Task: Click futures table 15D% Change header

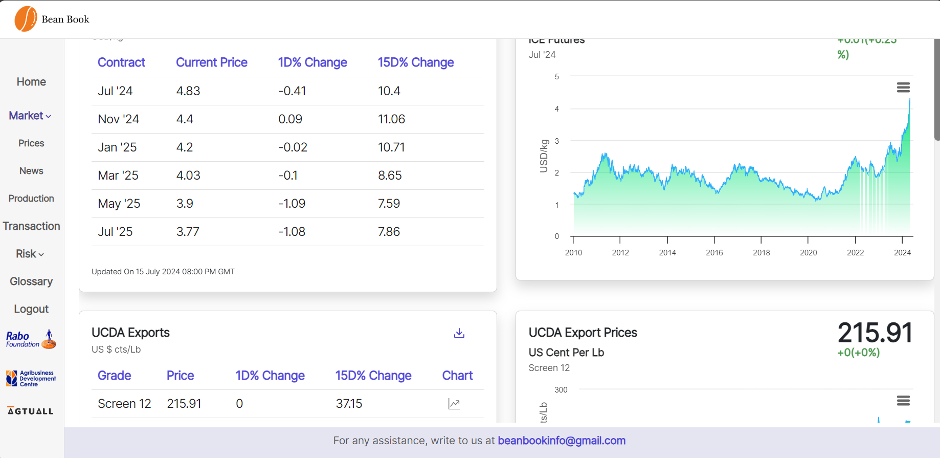Action: [416, 62]
